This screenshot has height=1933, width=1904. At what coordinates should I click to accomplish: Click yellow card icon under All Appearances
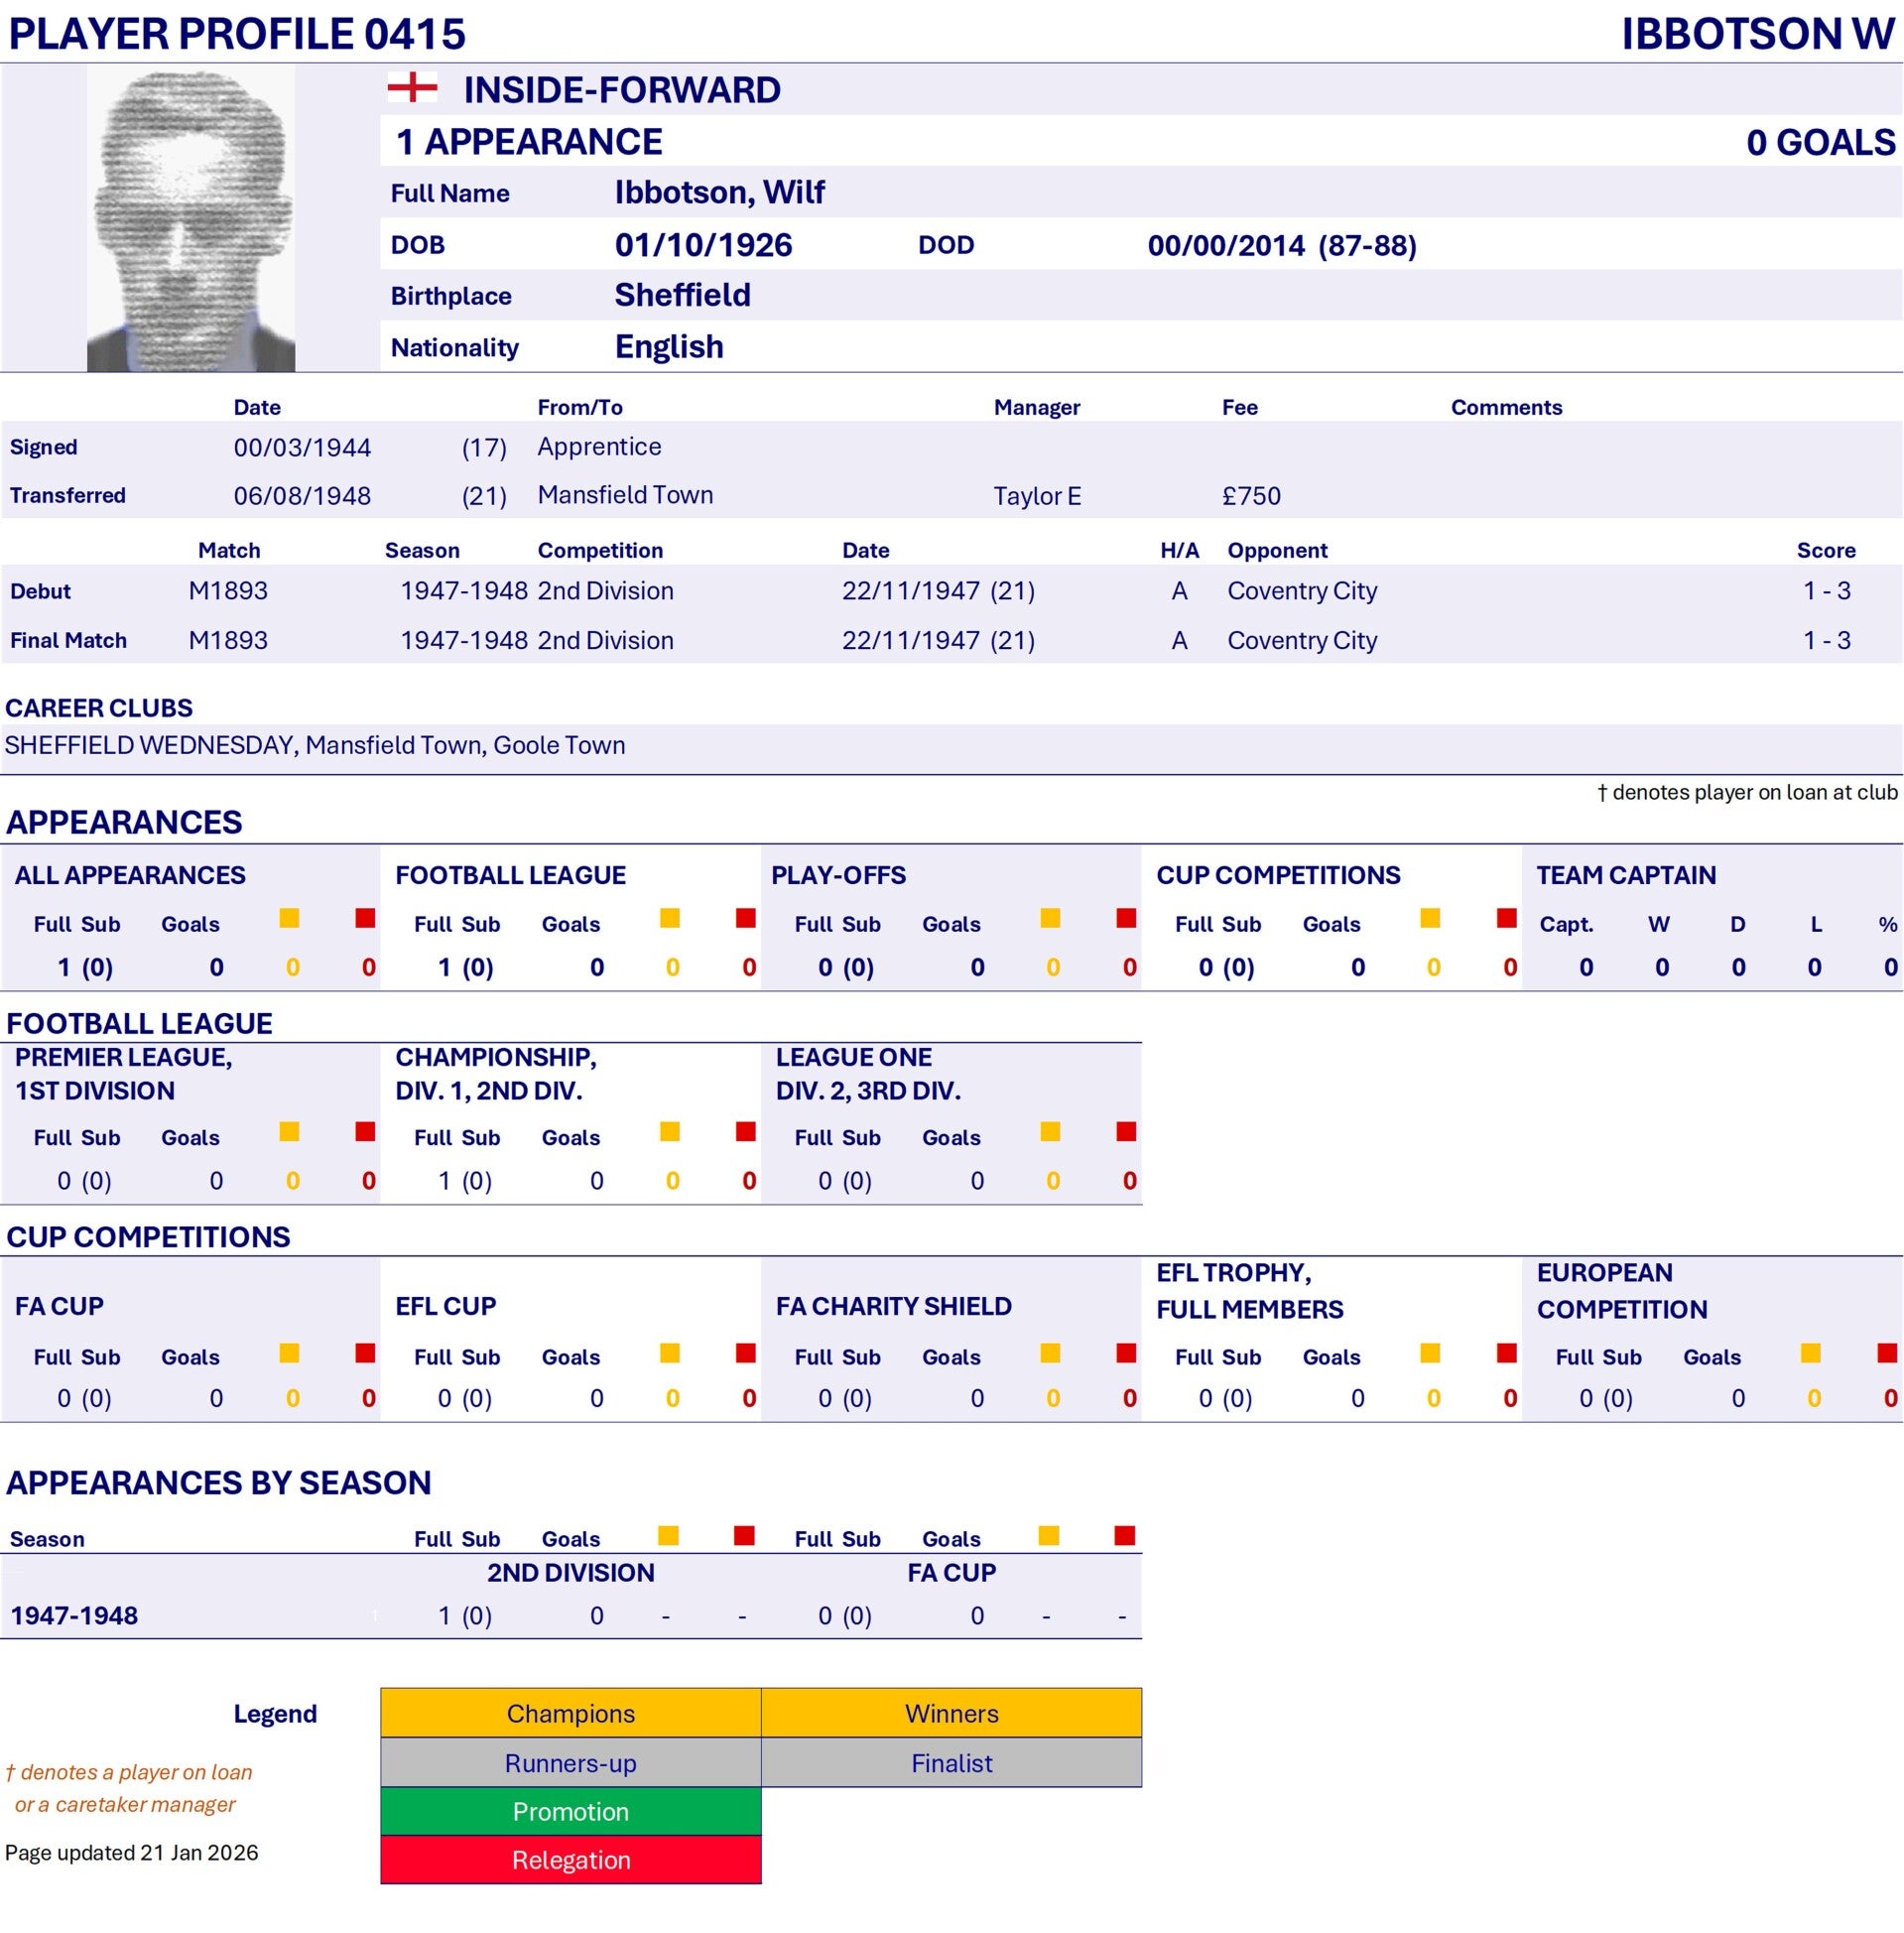(x=289, y=918)
